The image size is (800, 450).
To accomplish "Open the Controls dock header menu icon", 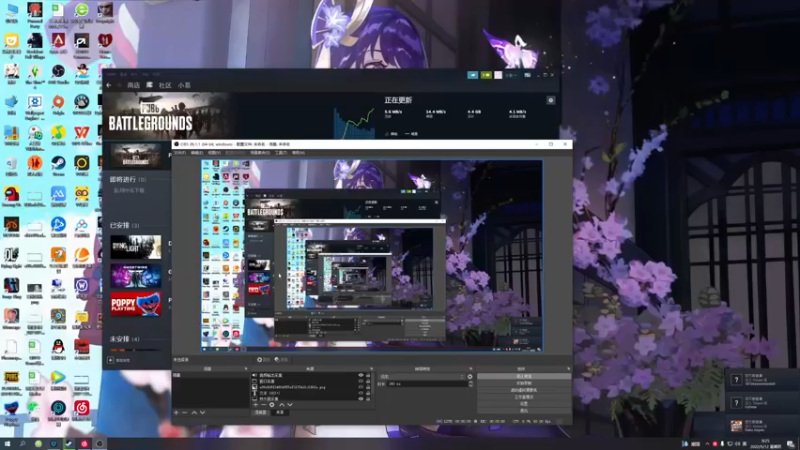I will (x=568, y=369).
